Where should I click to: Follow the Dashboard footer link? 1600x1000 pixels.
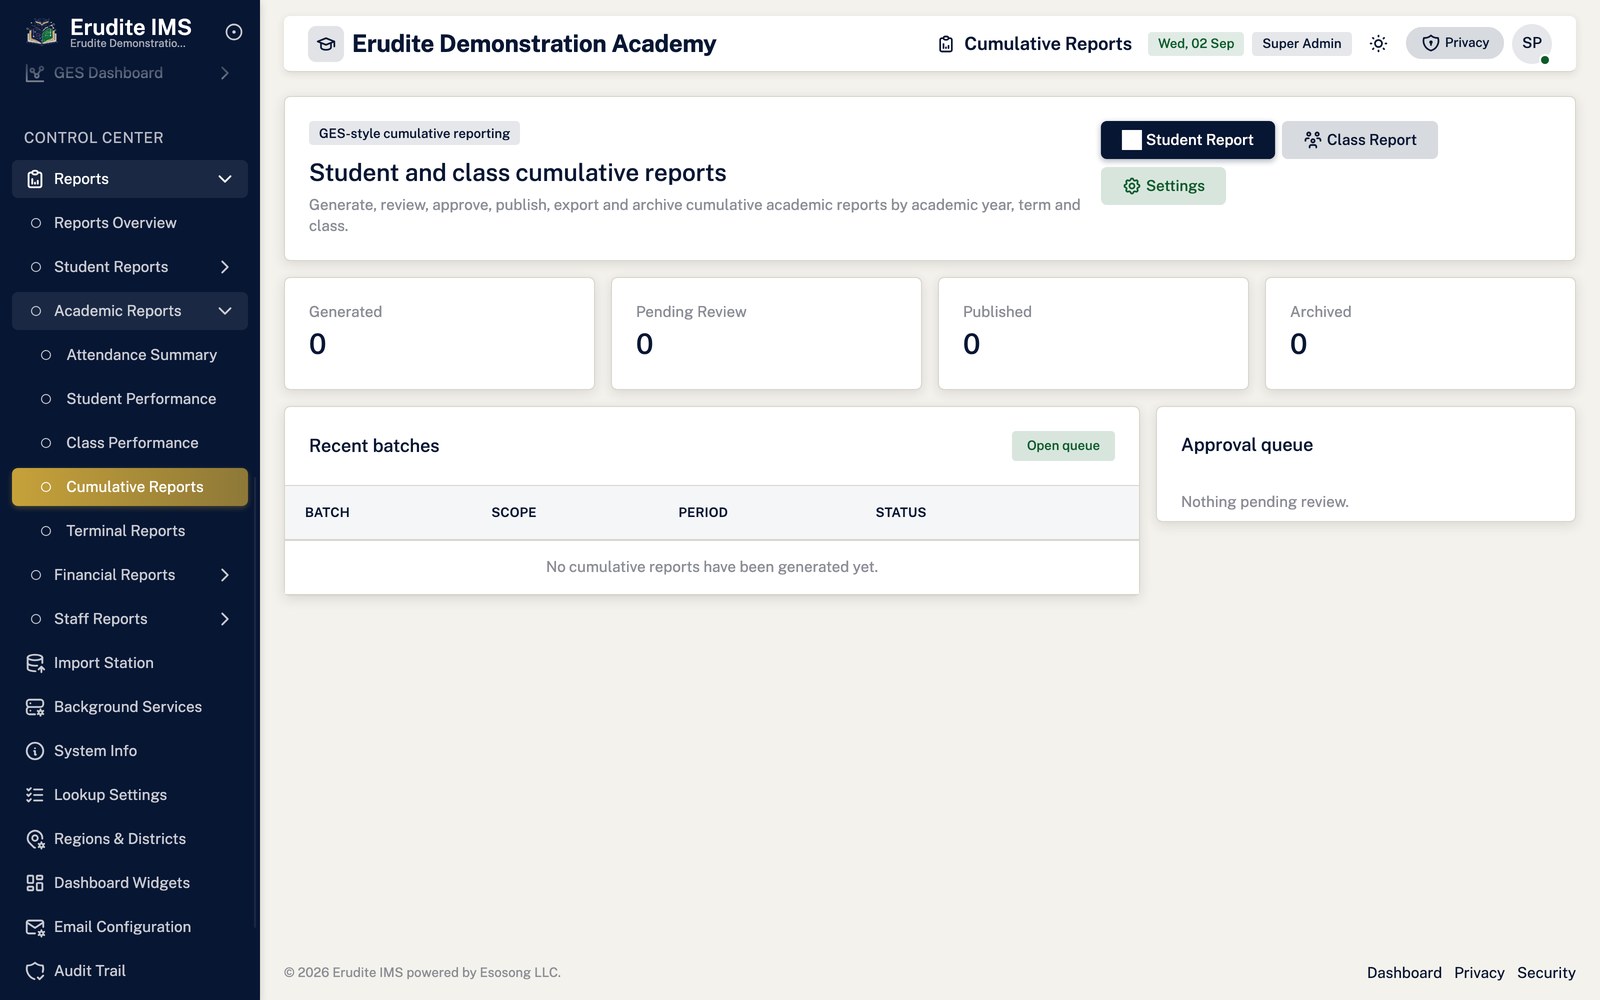[1404, 973]
